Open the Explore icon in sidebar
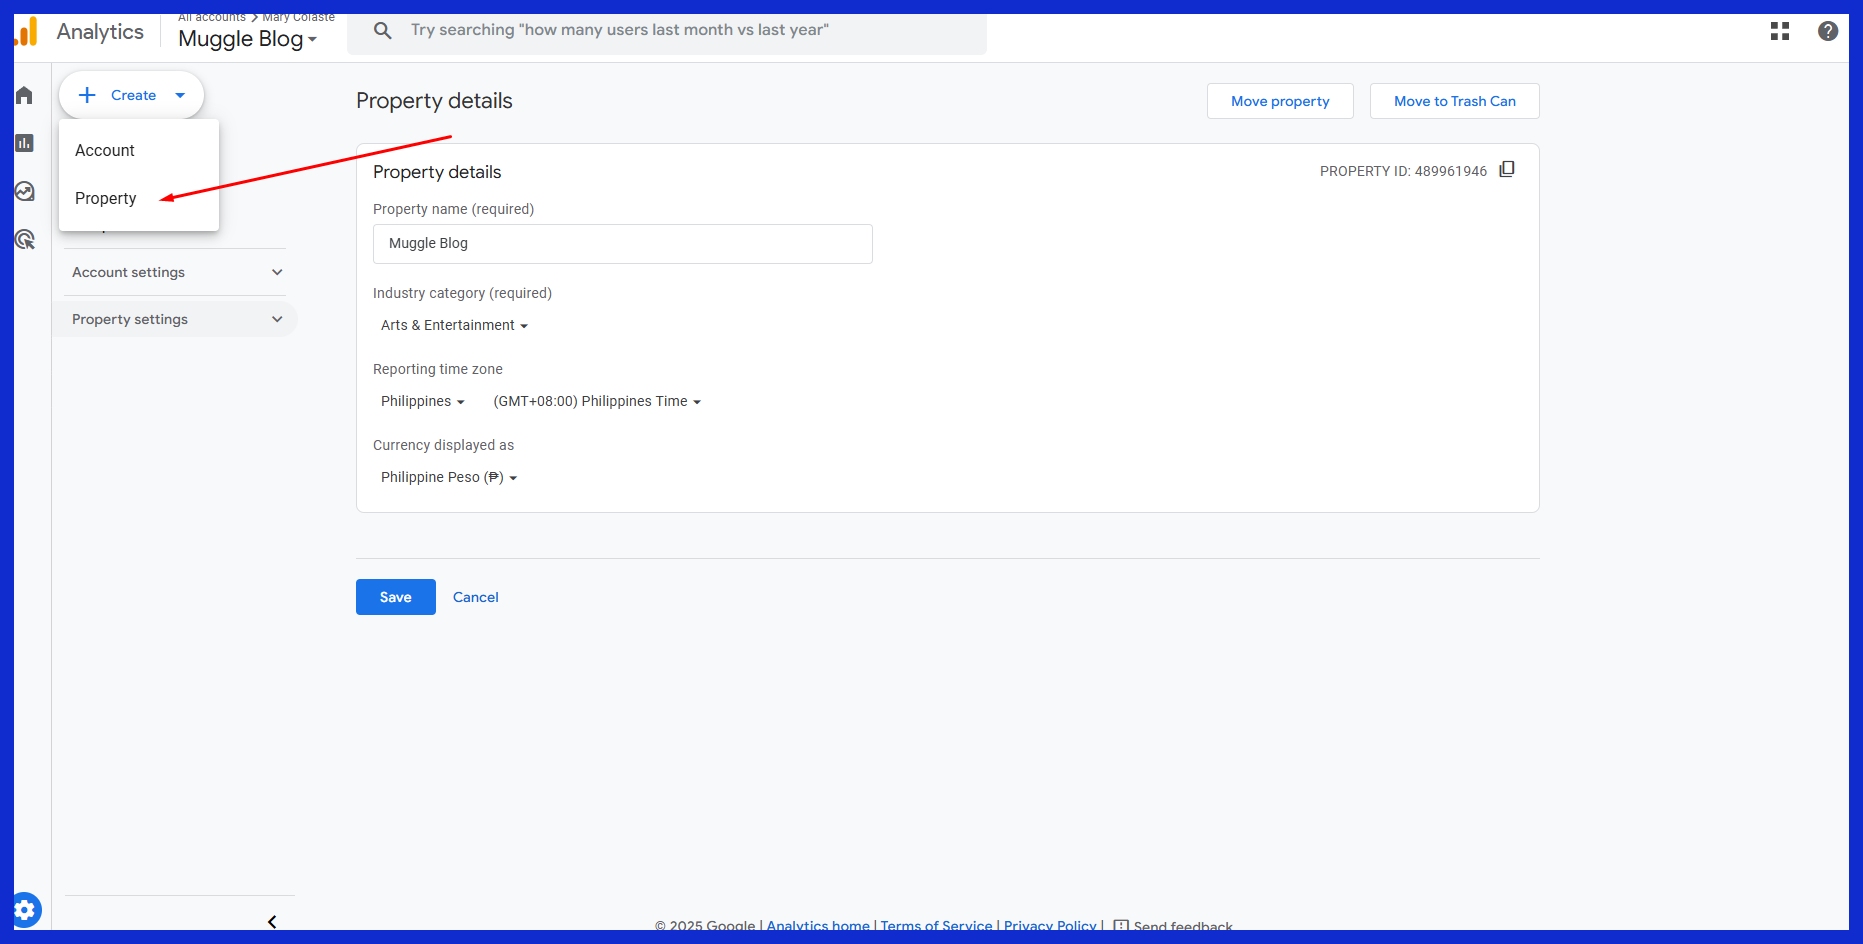Screen dimensions: 1863x944 point(24,191)
